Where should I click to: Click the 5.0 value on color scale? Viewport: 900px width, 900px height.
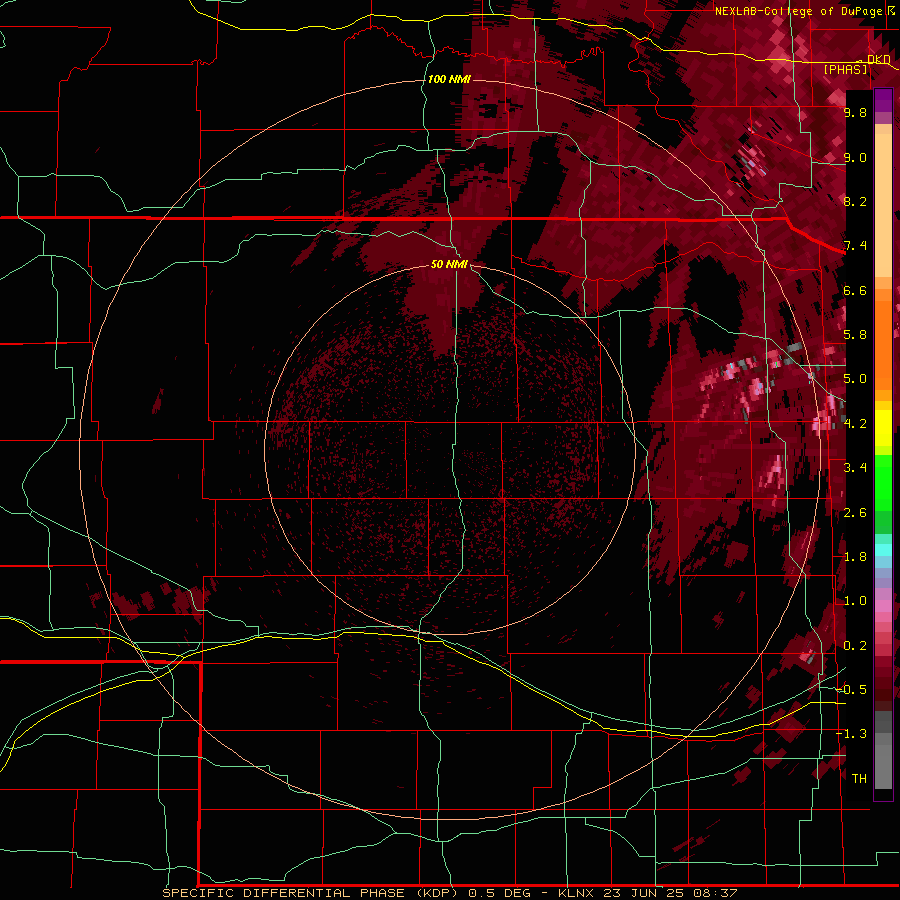tap(855, 379)
